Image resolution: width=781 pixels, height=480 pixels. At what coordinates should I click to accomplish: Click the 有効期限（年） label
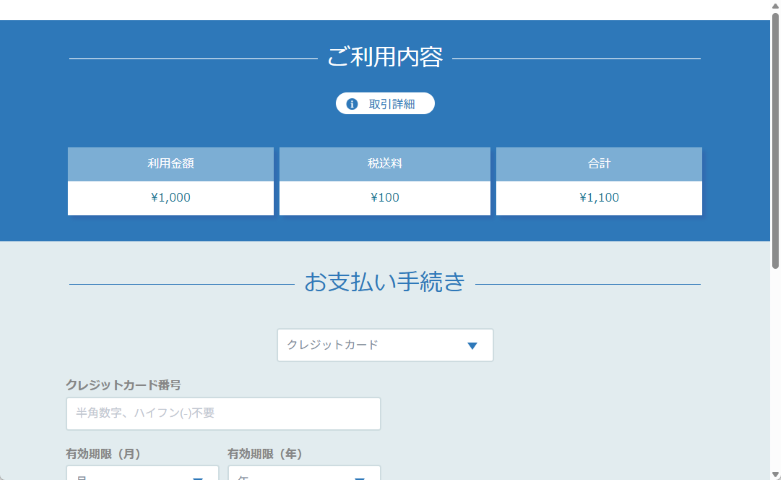[x=265, y=453]
